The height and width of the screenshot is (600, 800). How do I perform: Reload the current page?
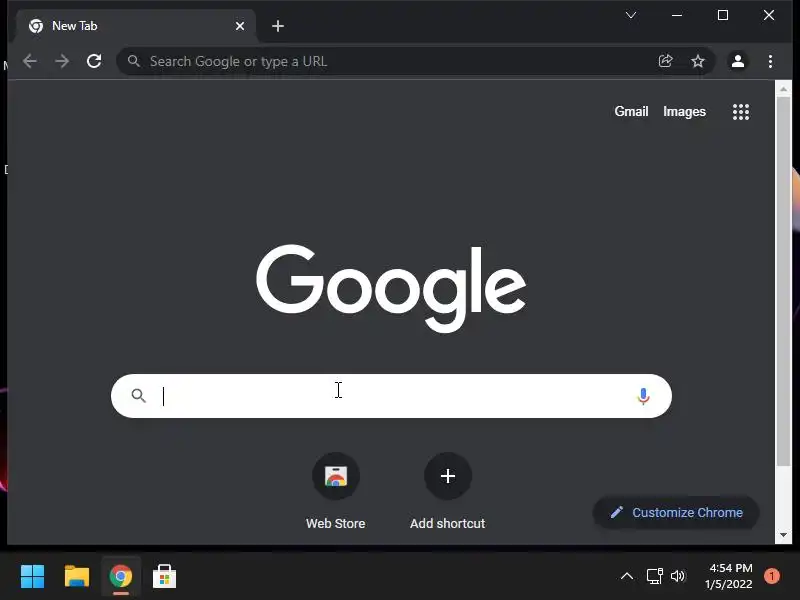pos(94,61)
